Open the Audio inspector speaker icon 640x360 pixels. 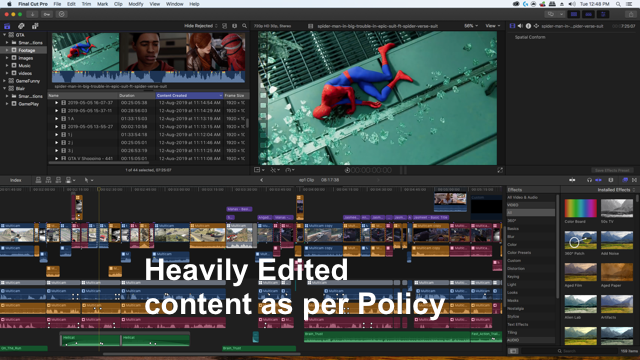[x=520, y=26]
